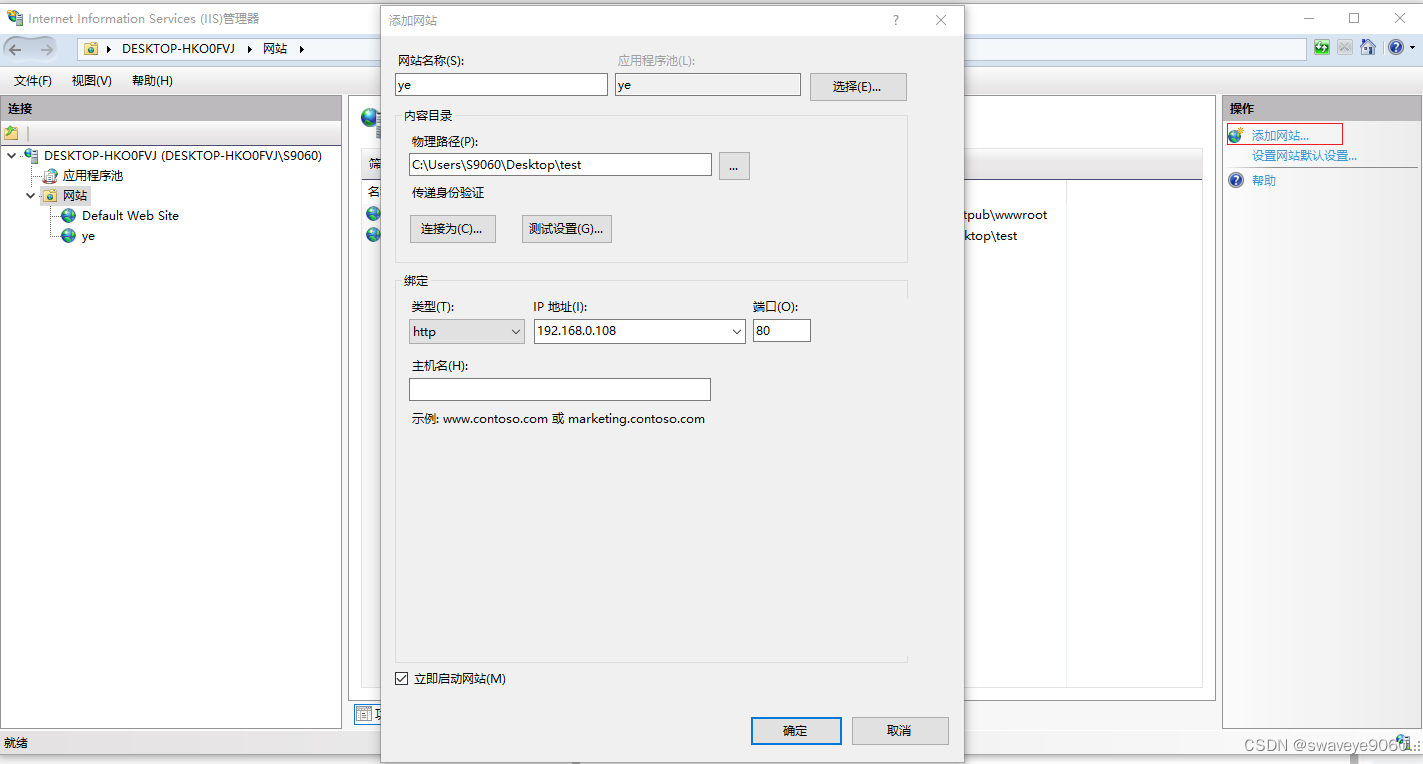This screenshot has width=1423, height=764.
Task: Click the grey Stop icon in the toolbar
Action: (1345, 47)
